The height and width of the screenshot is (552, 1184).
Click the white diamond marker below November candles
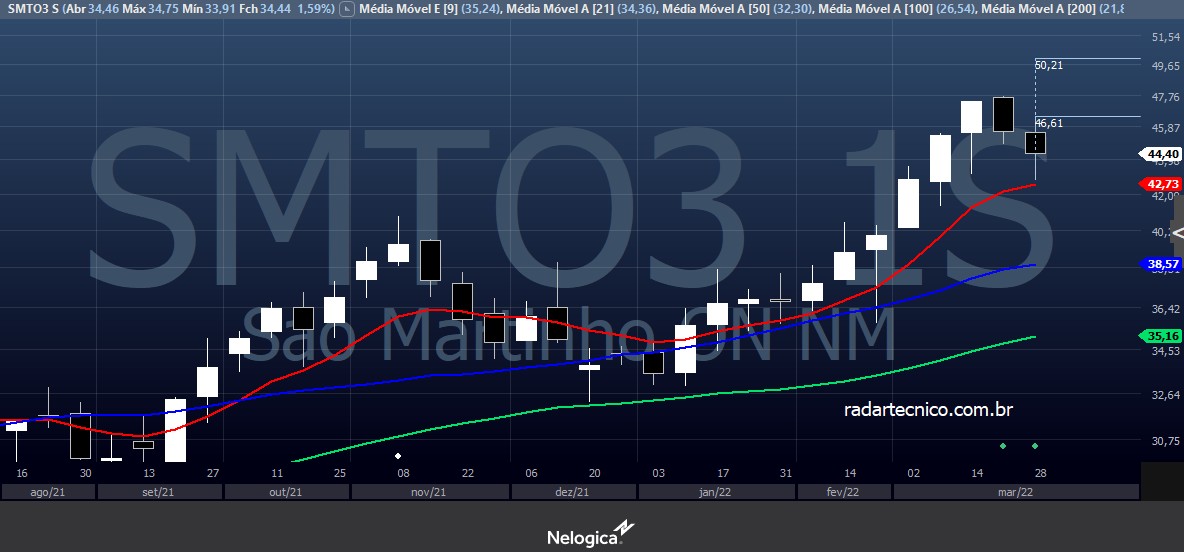tap(398, 455)
